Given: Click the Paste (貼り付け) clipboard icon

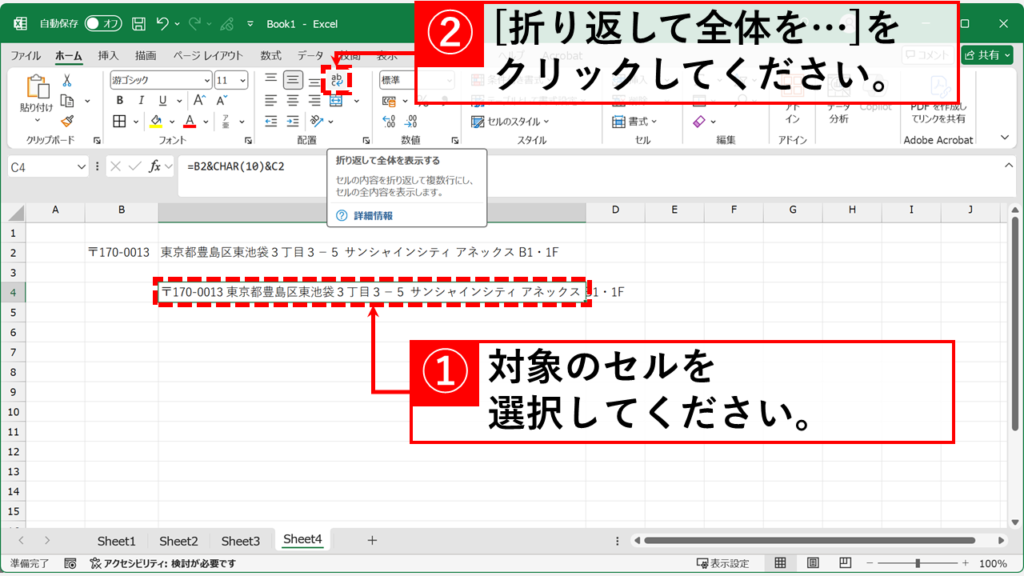Looking at the screenshot, I should click(37, 88).
